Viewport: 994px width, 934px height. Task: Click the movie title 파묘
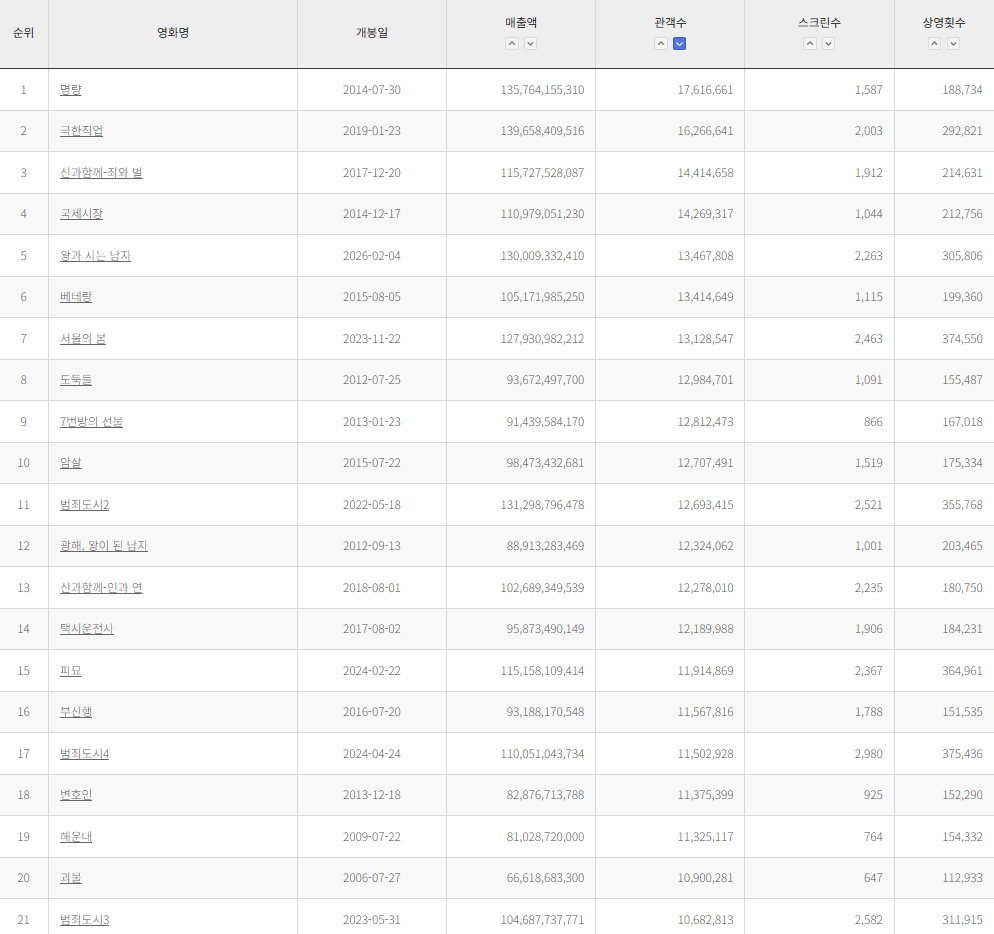tap(70, 671)
